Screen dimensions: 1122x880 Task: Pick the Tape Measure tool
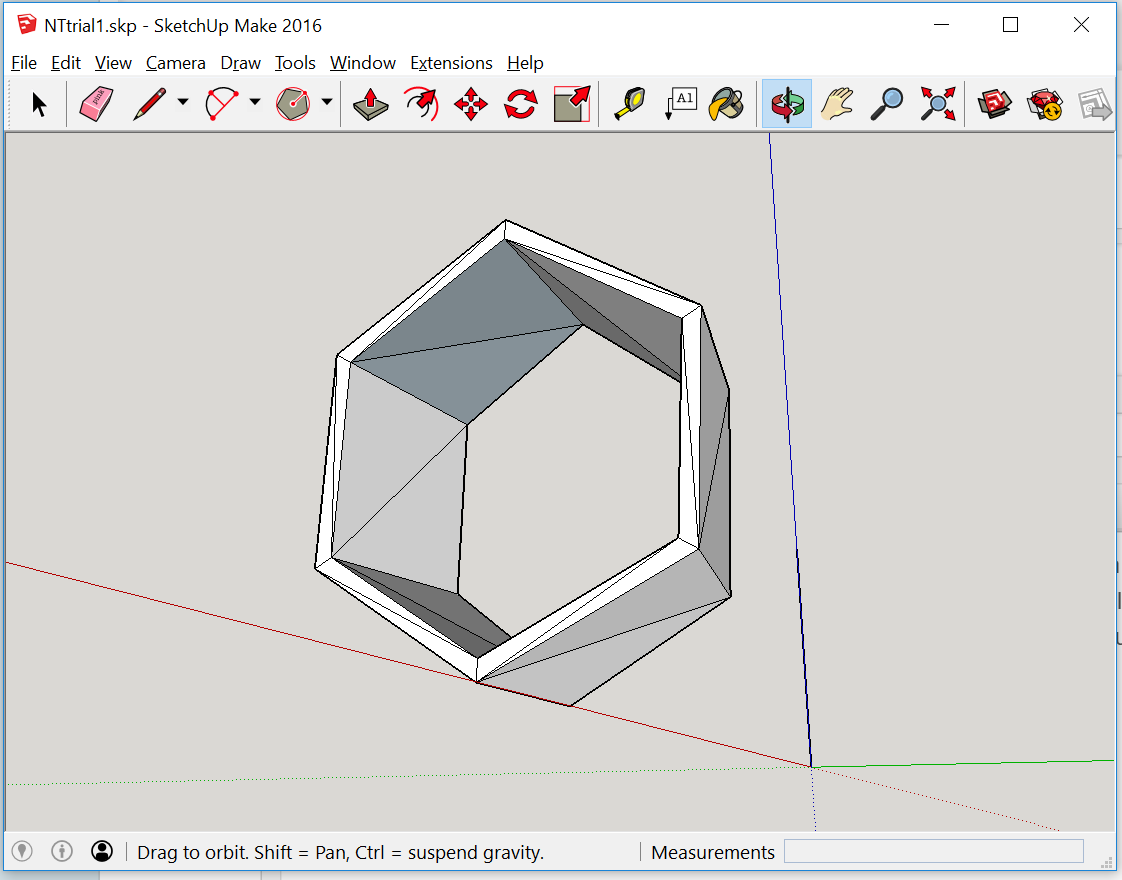pyautogui.click(x=629, y=103)
